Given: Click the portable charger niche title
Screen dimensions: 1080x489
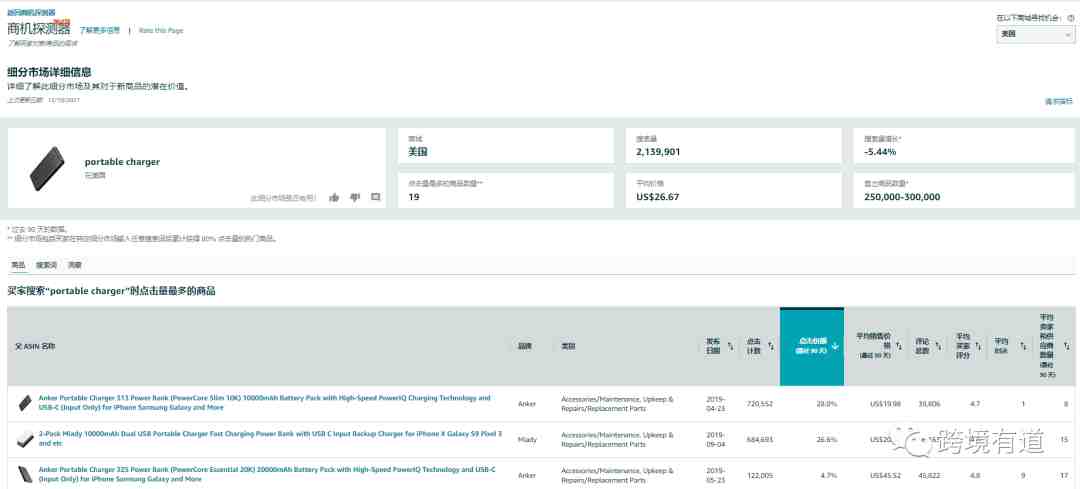Looking at the screenshot, I should [122, 162].
